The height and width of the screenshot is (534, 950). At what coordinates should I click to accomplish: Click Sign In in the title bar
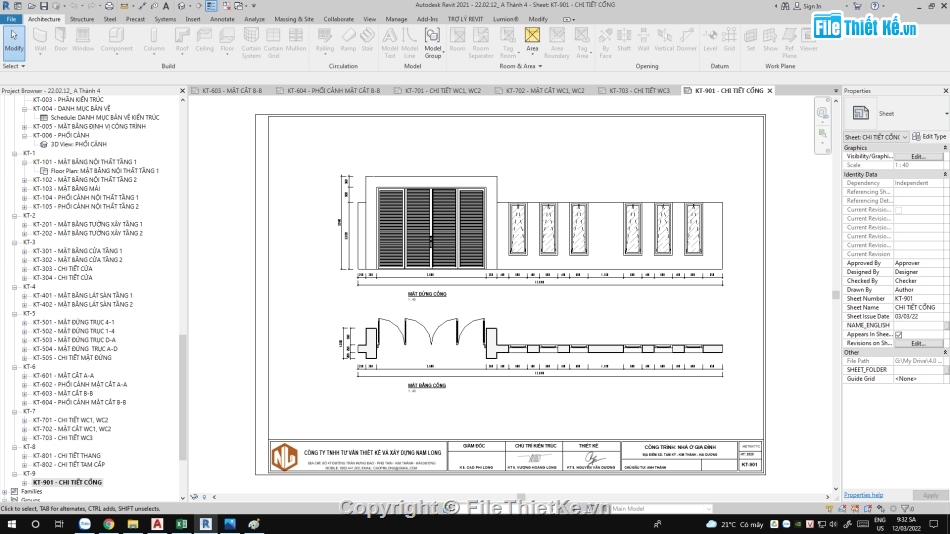click(x=807, y=6)
